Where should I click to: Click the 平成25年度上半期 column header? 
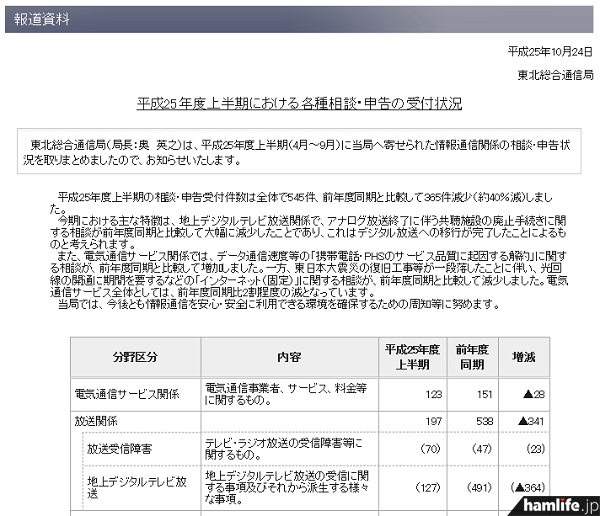coord(414,355)
